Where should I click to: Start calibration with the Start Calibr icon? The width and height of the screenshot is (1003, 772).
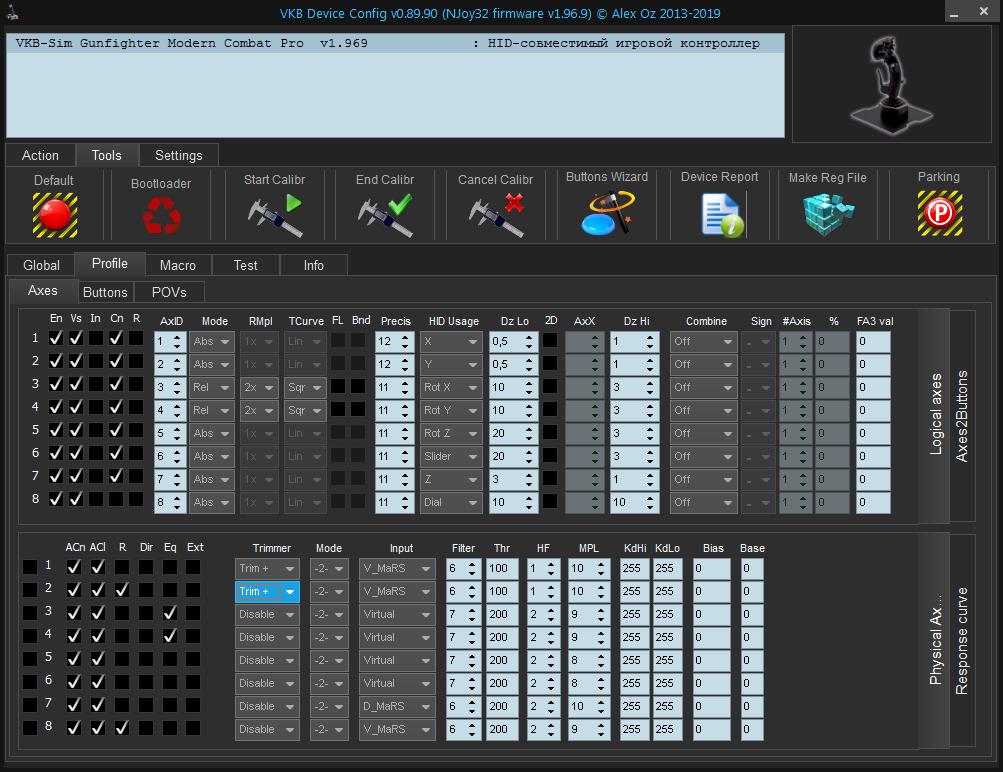click(x=274, y=216)
